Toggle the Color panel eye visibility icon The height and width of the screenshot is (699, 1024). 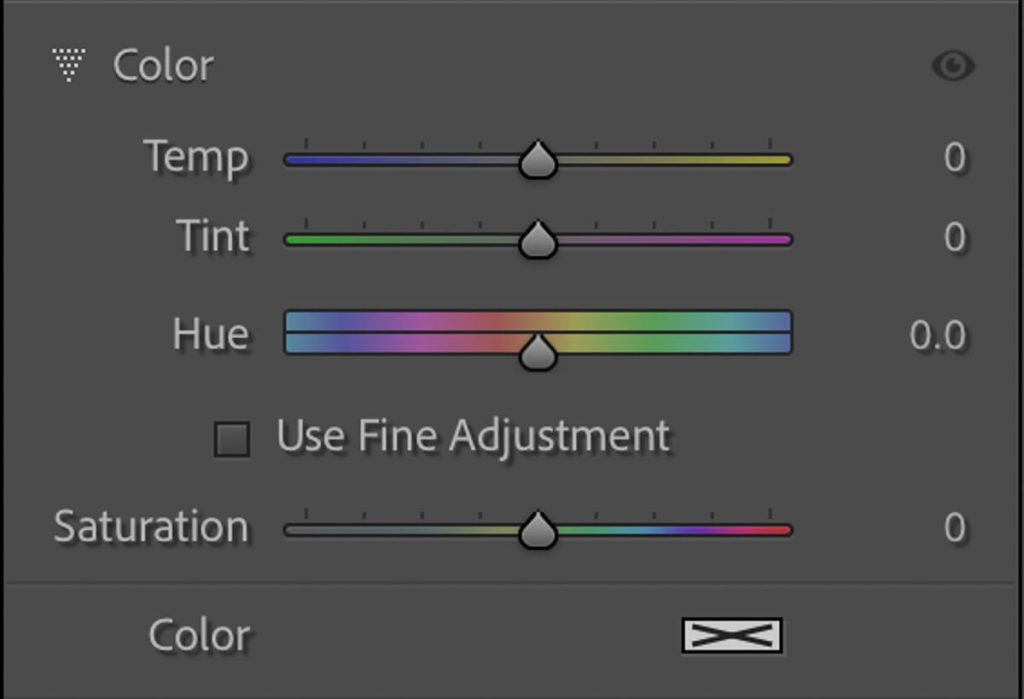tap(953, 66)
